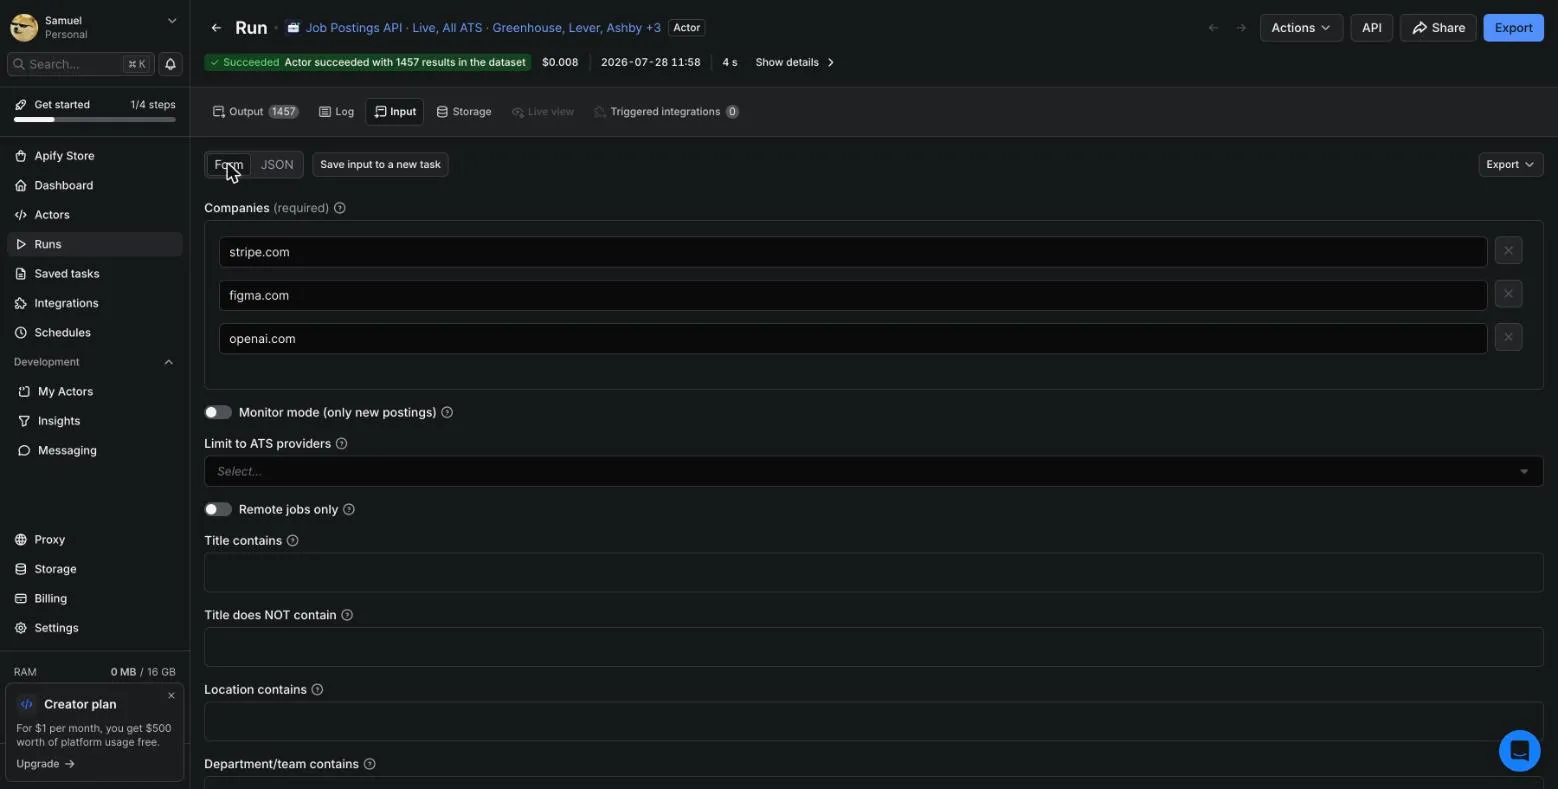Toggle Remote jobs only switch
This screenshot has width=1558, height=789.
pos(218,509)
